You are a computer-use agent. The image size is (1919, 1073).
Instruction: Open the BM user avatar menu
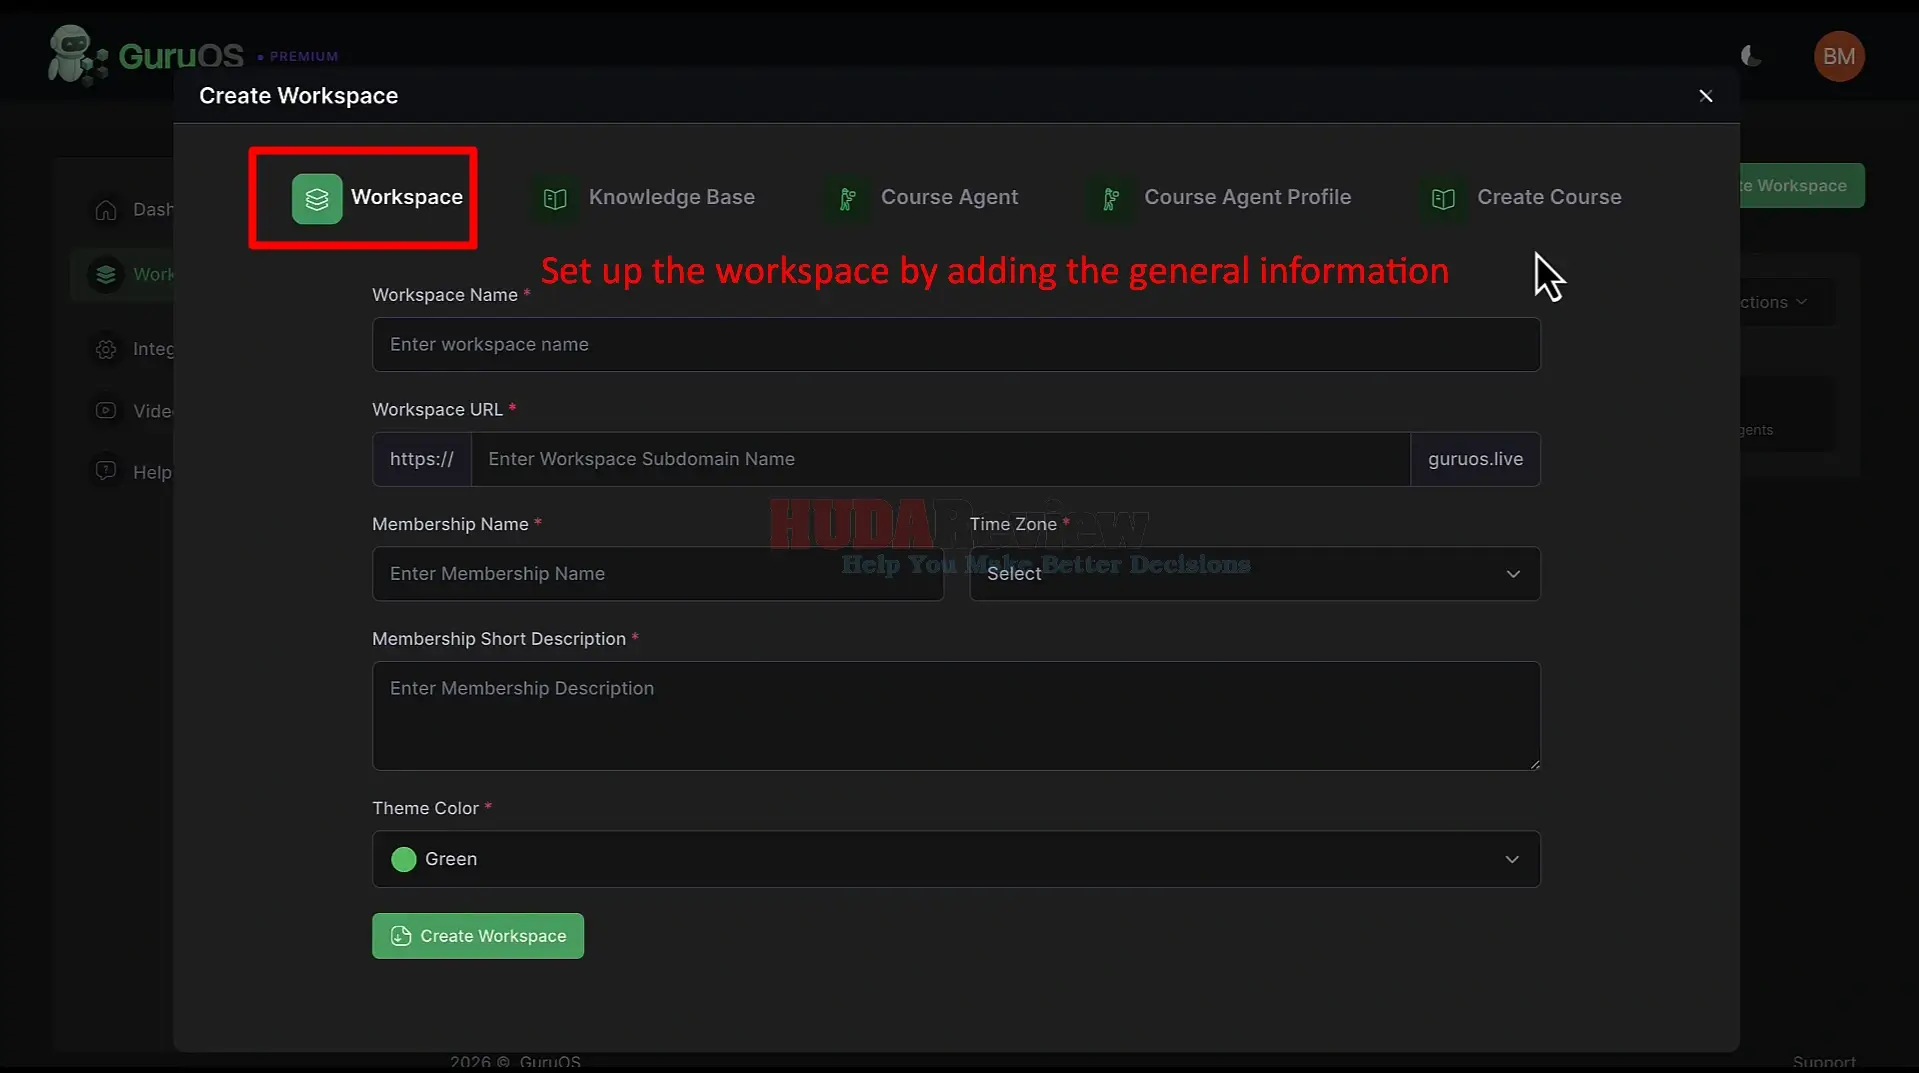pos(1838,57)
